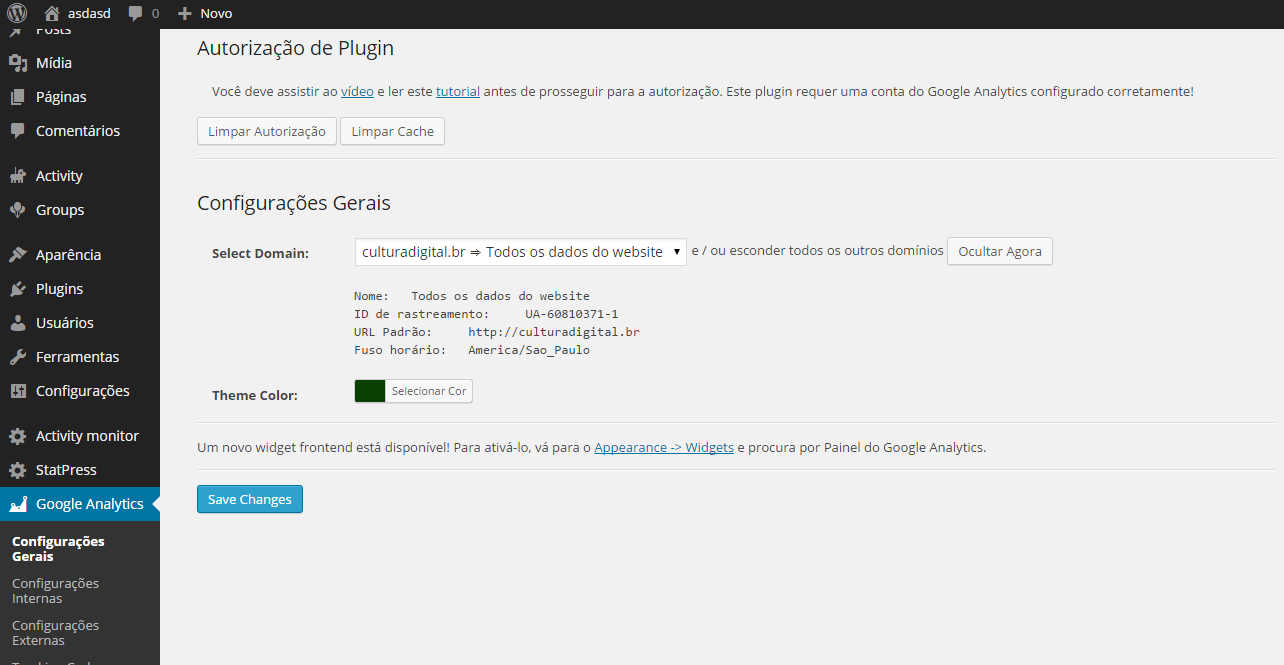Click the dark green theme color swatch
1284x665 pixels.
(370, 391)
